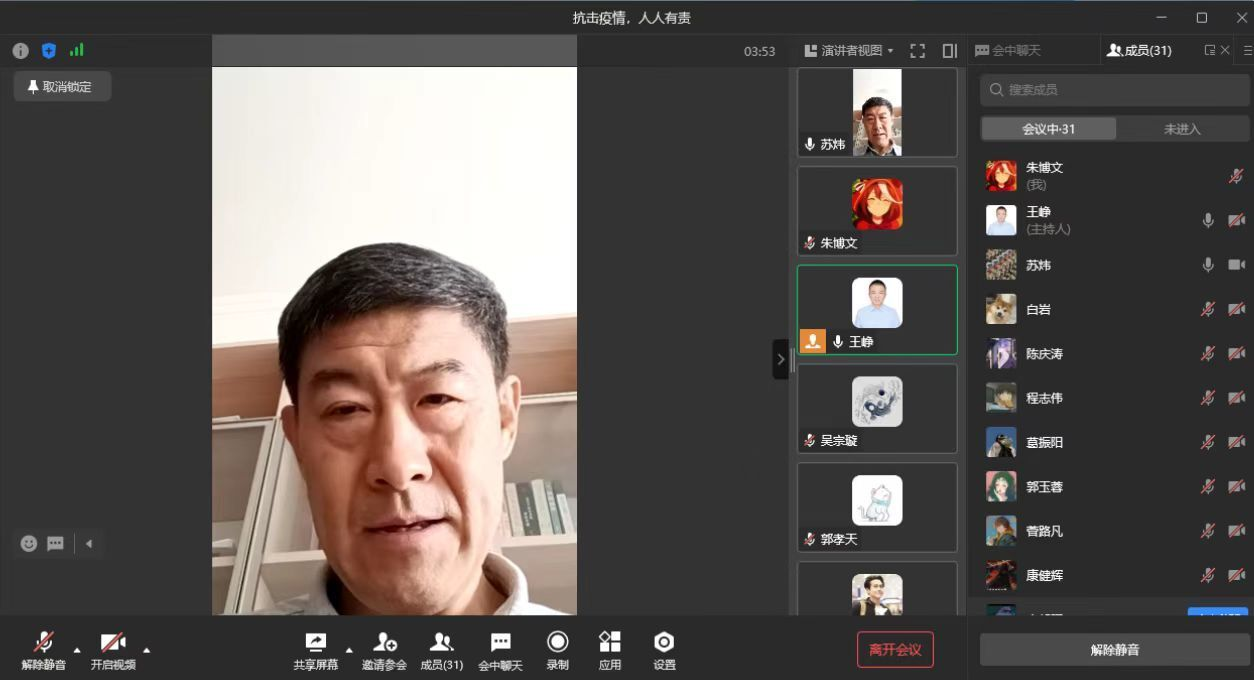Start recording the meeting
This screenshot has width=1254, height=680.
[557, 642]
